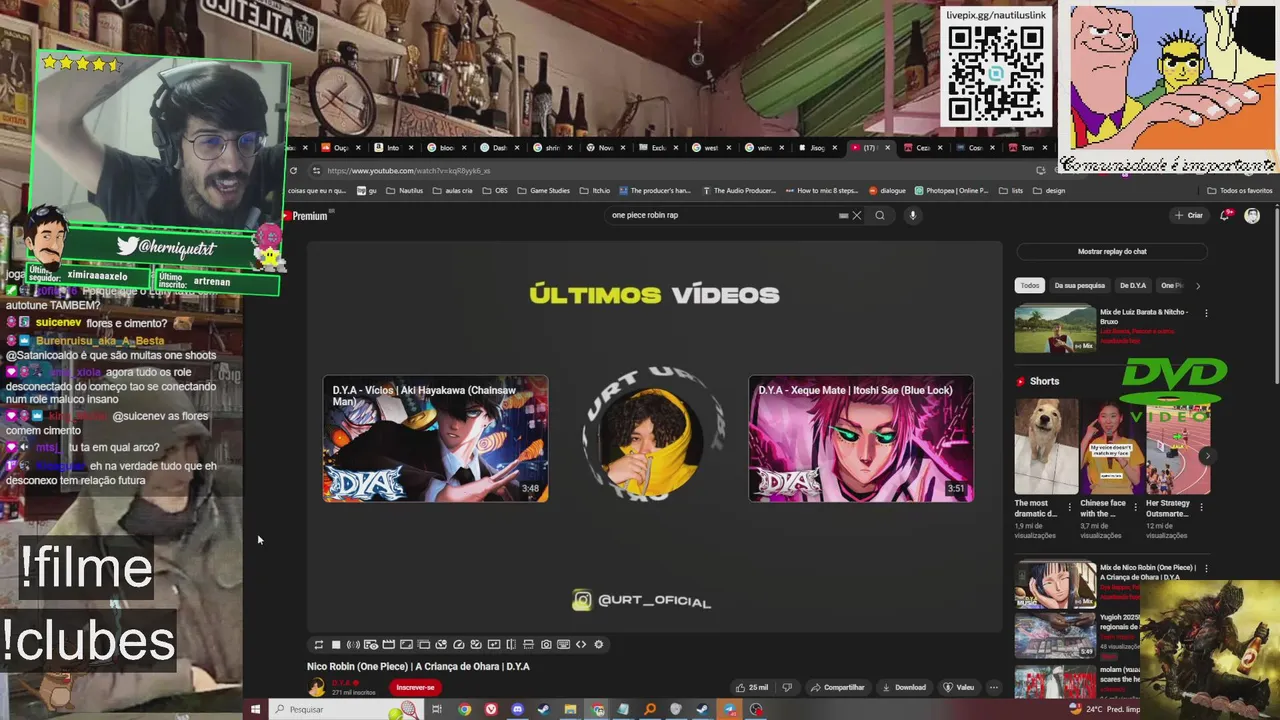
Task: Open the 'aulas cria' bookmarks folder
Action: (x=453, y=191)
